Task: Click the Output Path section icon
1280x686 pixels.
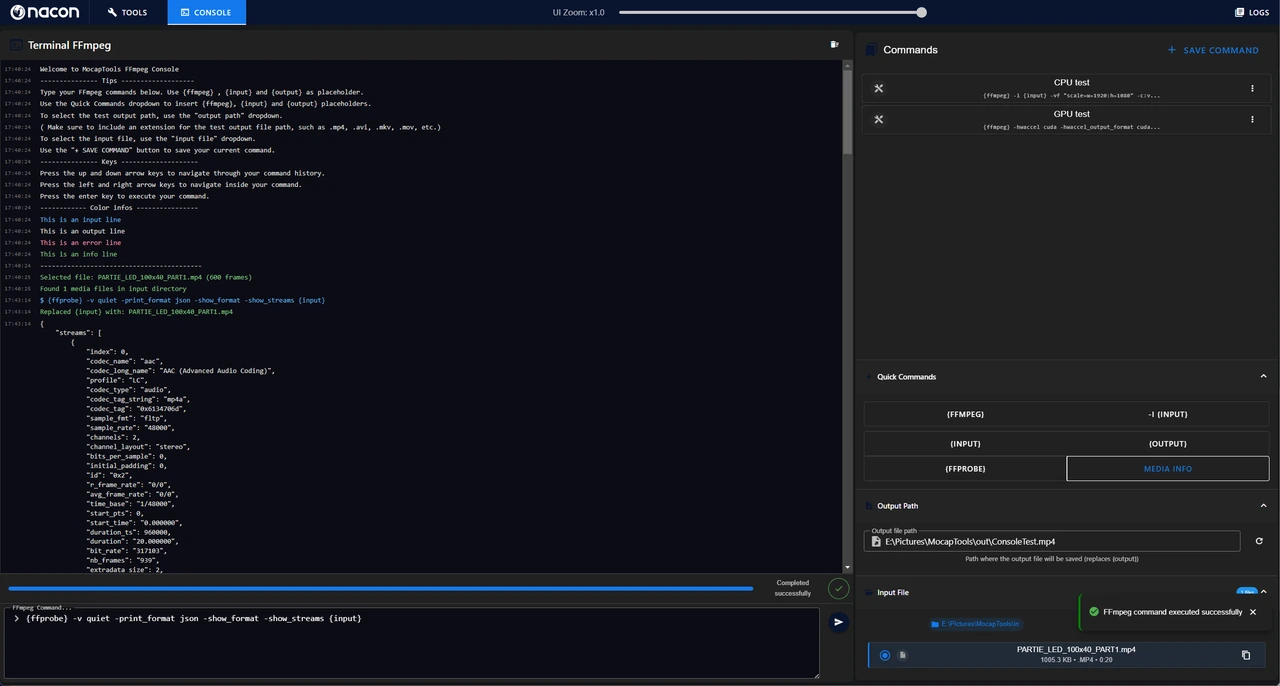Action: (869, 506)
